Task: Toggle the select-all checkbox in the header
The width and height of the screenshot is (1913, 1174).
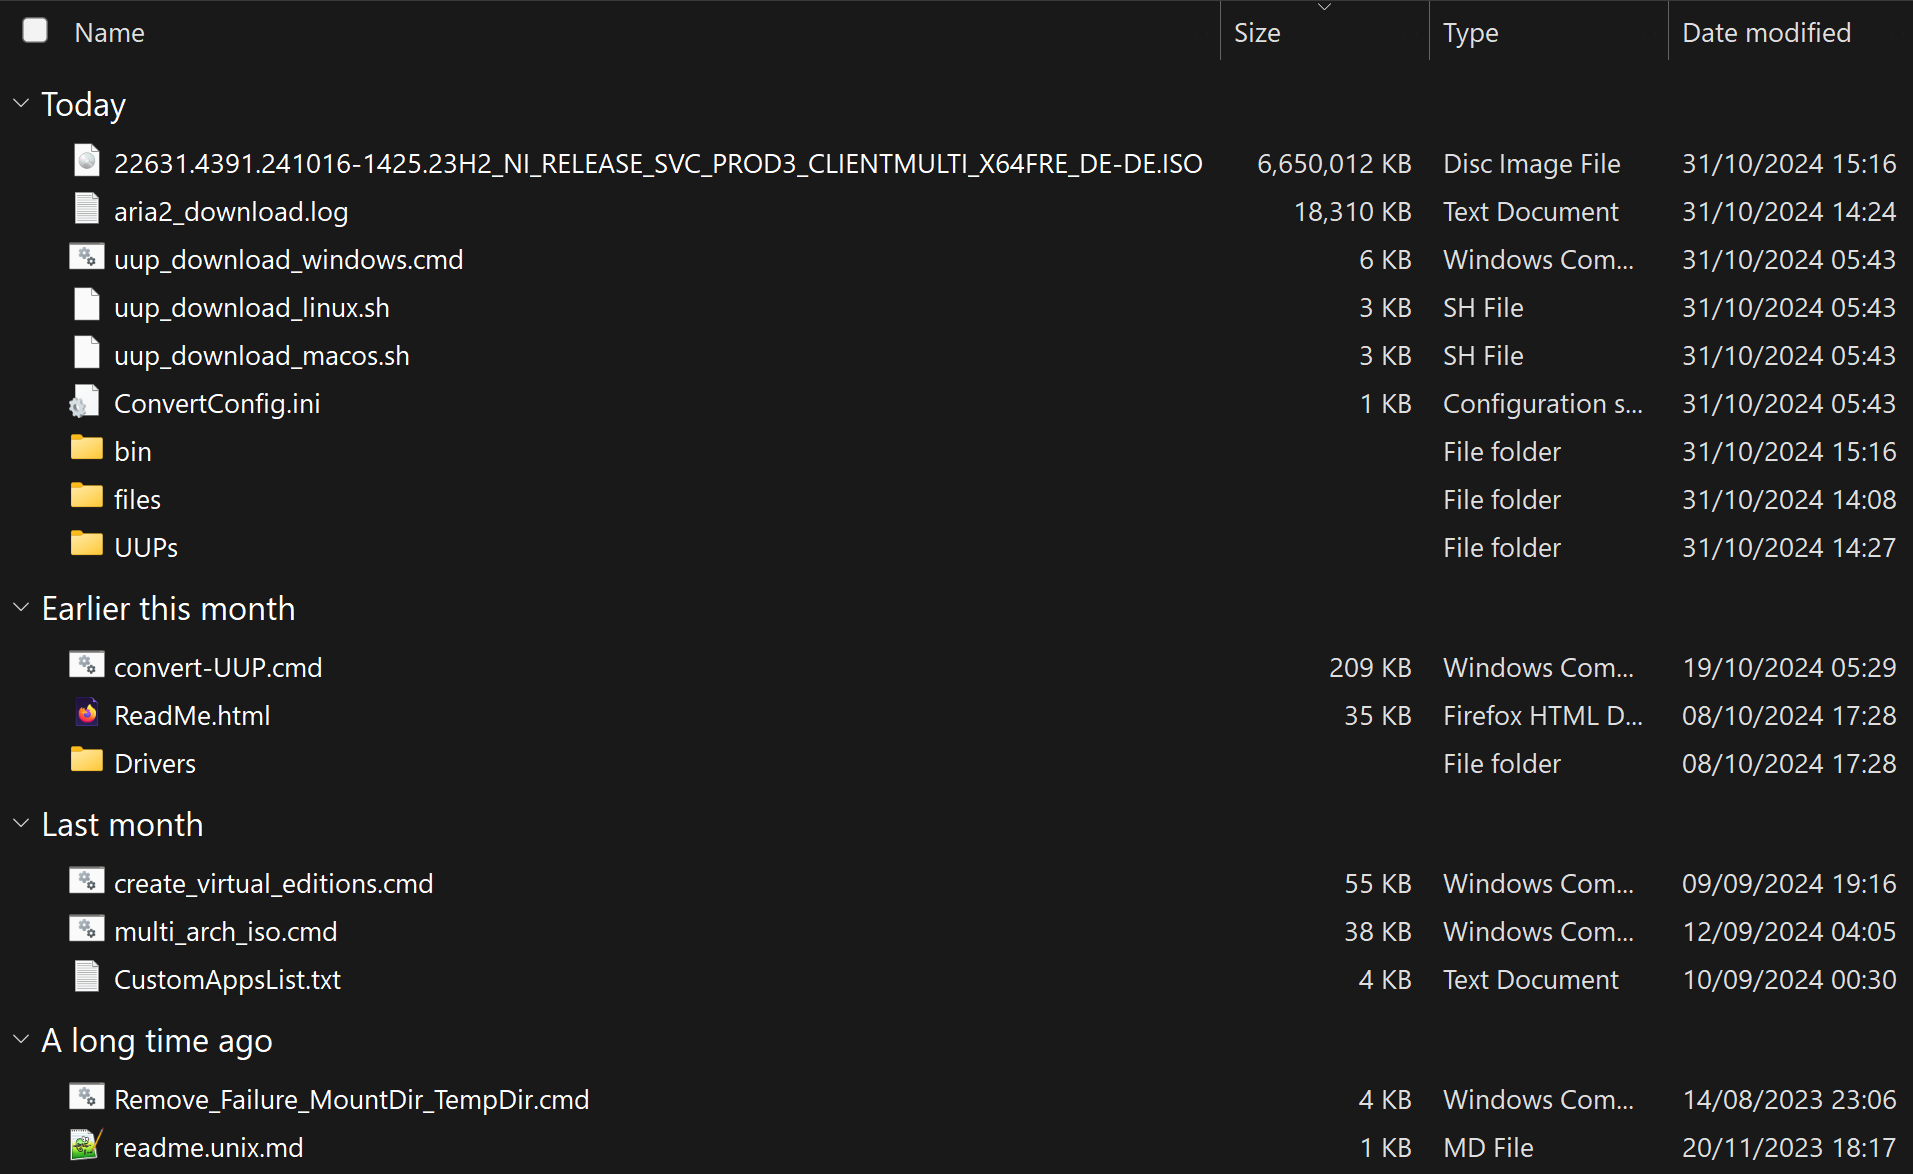Action: [35, 31]
